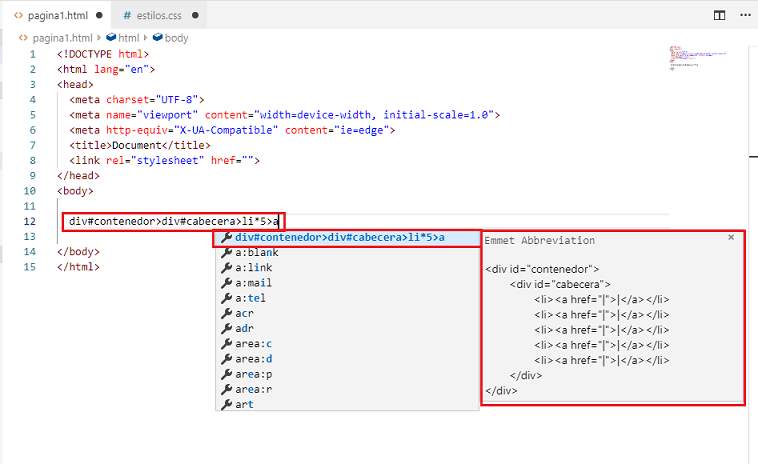Screen dimensions: 758x464
Task: Click line number 12 in the gutter
Action: (x=29, y=221)
